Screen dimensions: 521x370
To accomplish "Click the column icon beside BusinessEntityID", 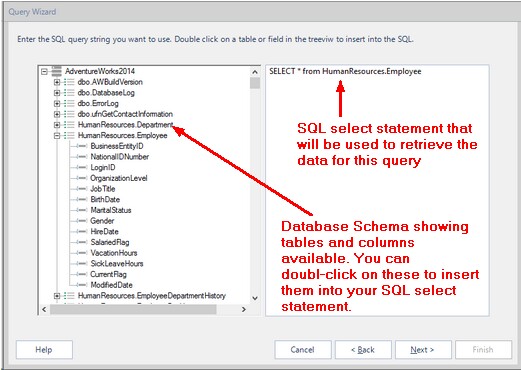I will click(82, 146).
